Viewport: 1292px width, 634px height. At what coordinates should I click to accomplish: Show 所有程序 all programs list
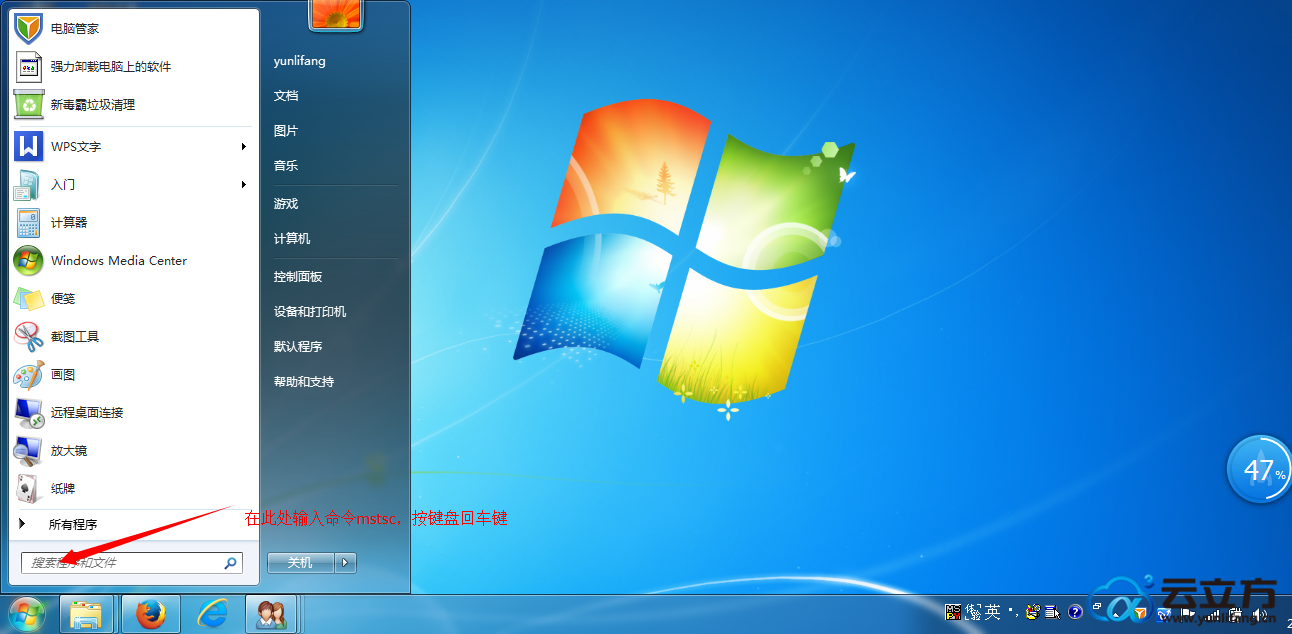point(134,524)
